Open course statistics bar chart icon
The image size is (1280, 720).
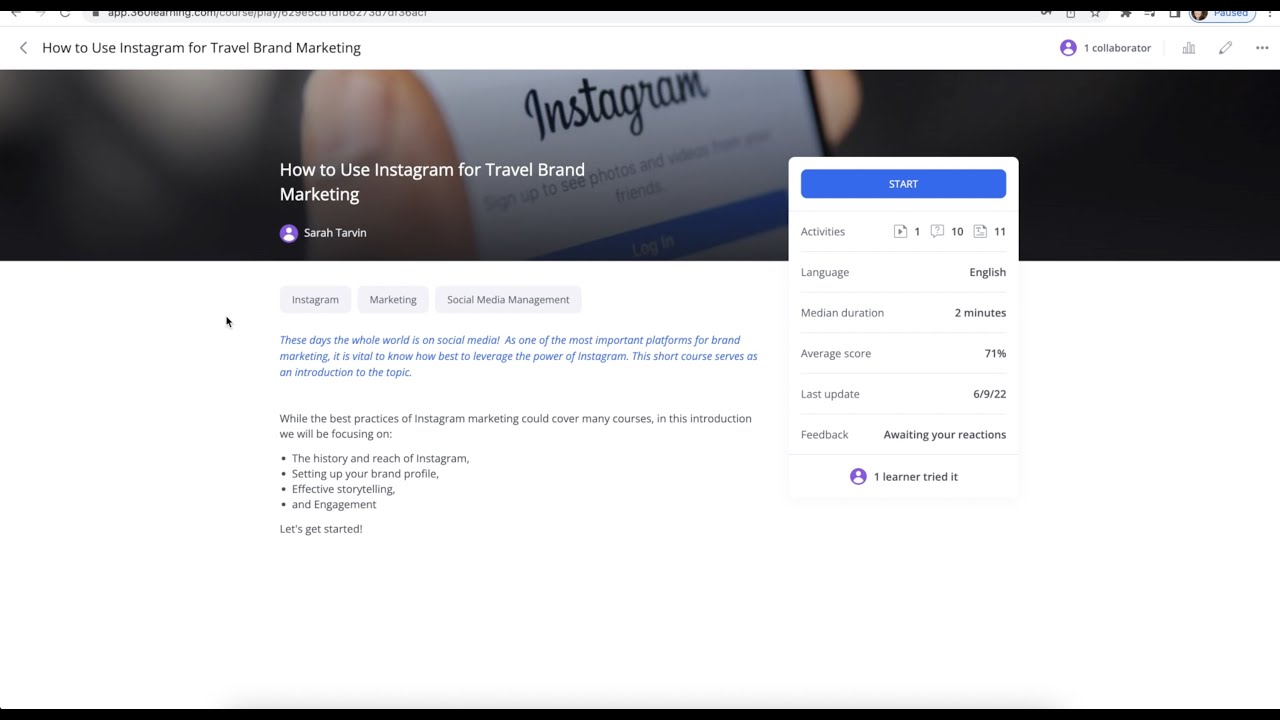pos(1189,48)
